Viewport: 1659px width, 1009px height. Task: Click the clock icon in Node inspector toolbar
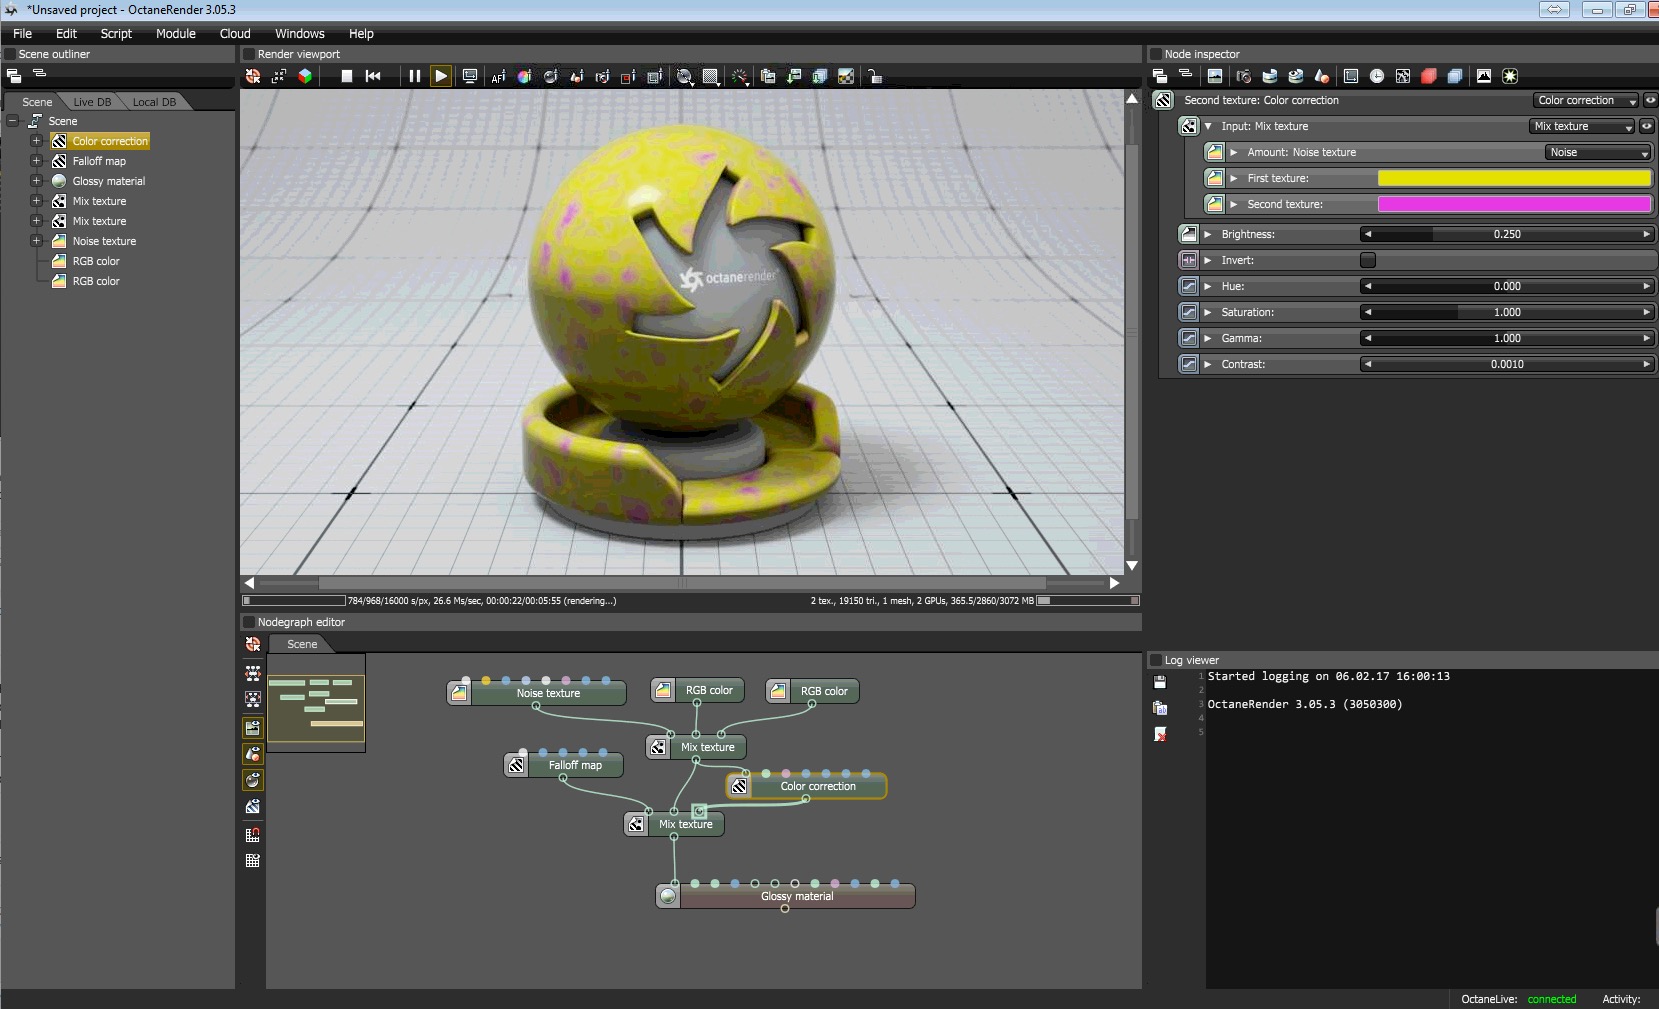point(1377,76)
